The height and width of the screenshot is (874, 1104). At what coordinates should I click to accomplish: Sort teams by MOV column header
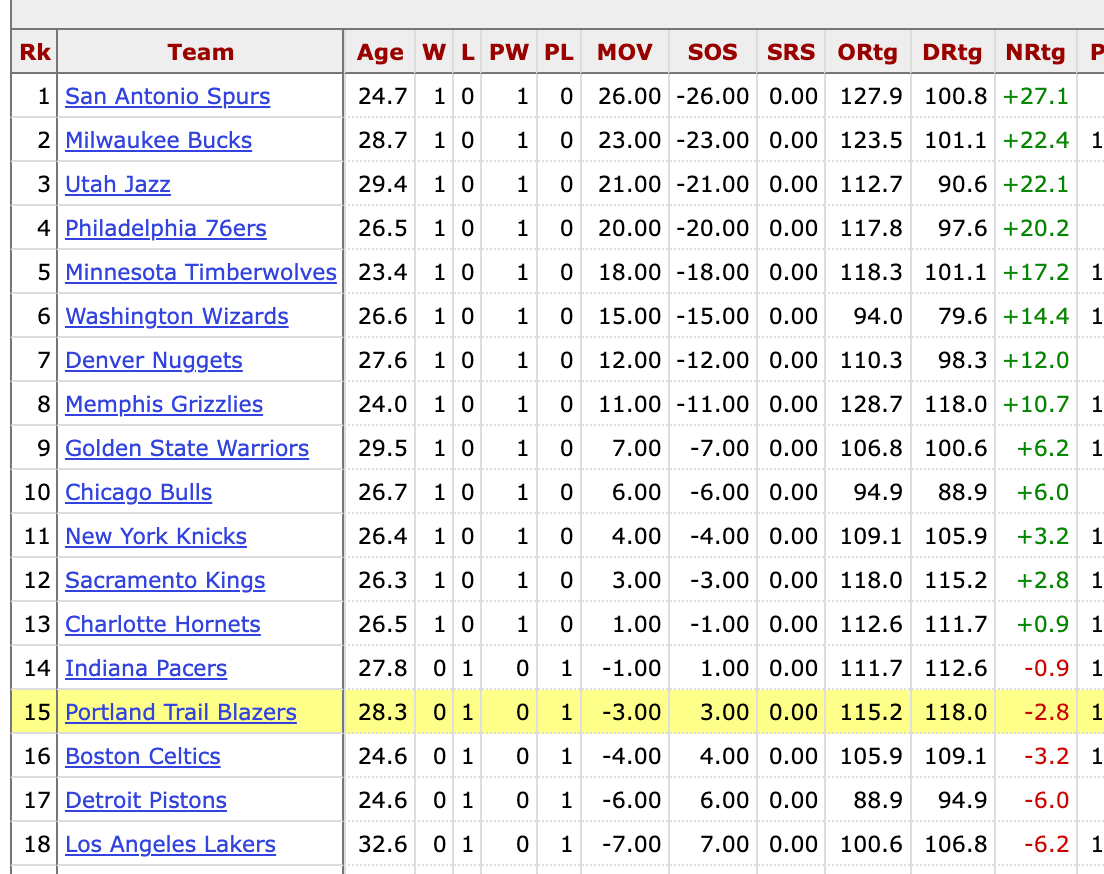(624, 52)
